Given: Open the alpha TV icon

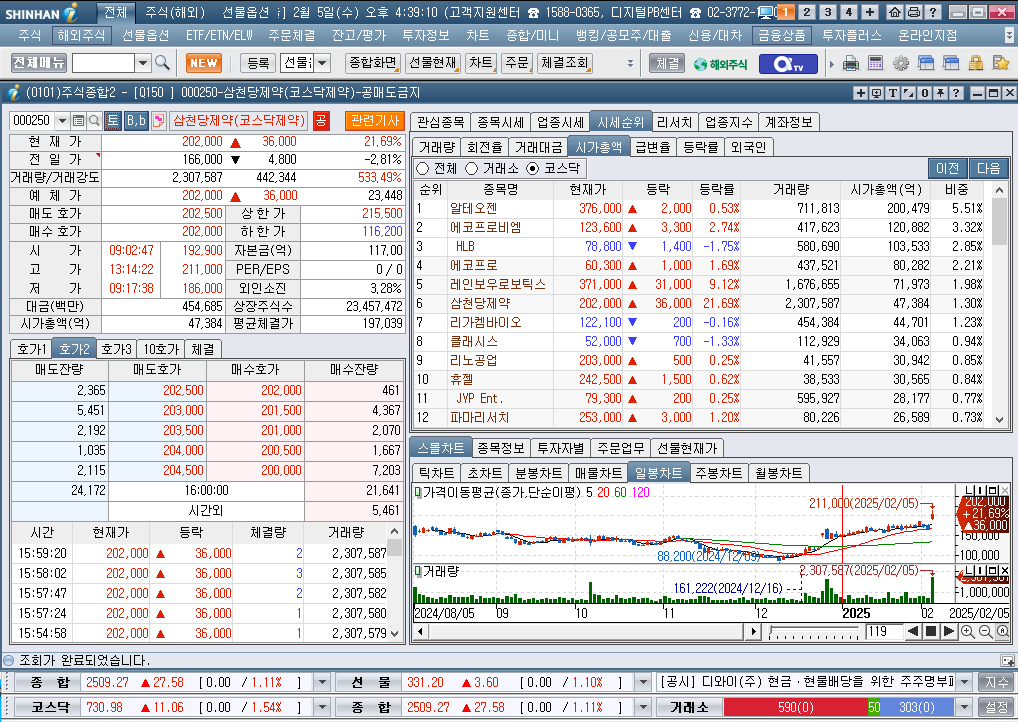Looking at the screenshot, I should 788,64.
